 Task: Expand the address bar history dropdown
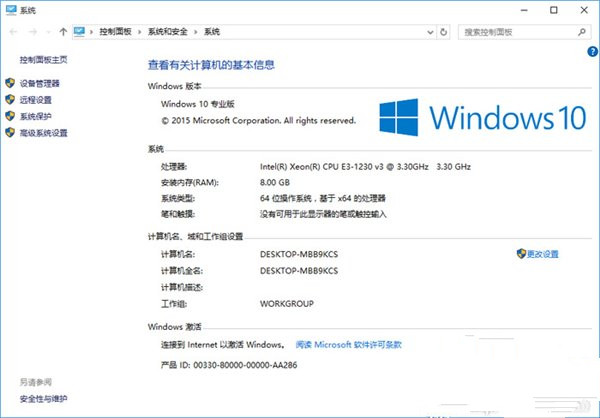tap(430, 32)
